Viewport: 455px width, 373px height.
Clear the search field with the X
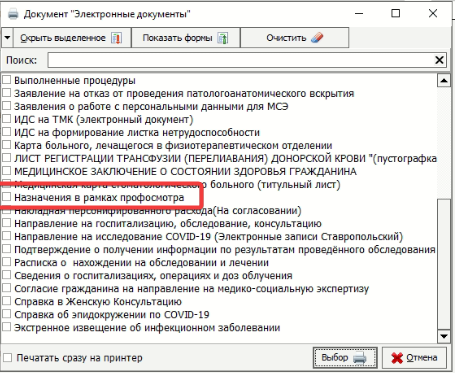tap(439, 60)
